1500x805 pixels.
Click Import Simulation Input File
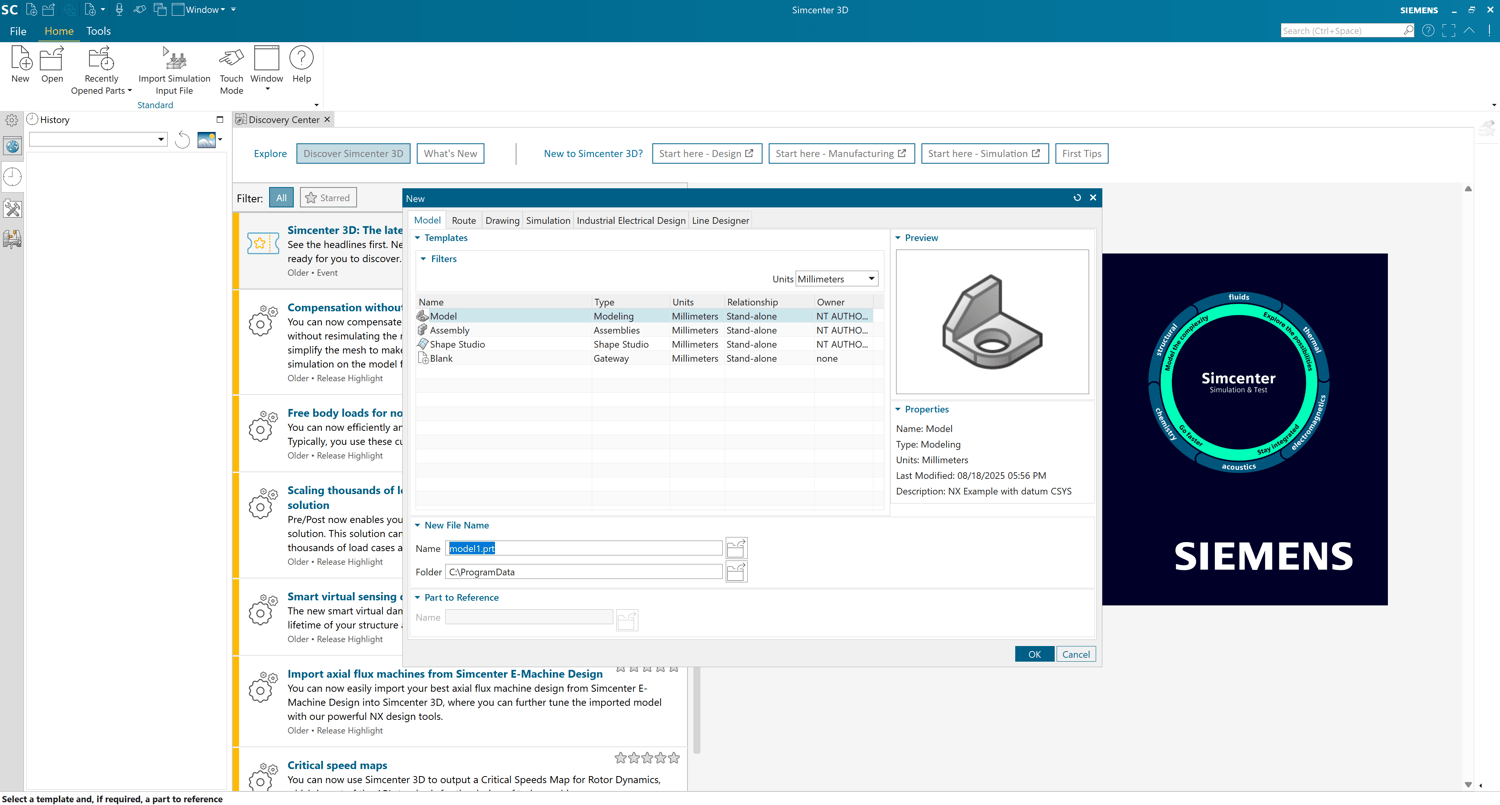(x=174, y=71)
